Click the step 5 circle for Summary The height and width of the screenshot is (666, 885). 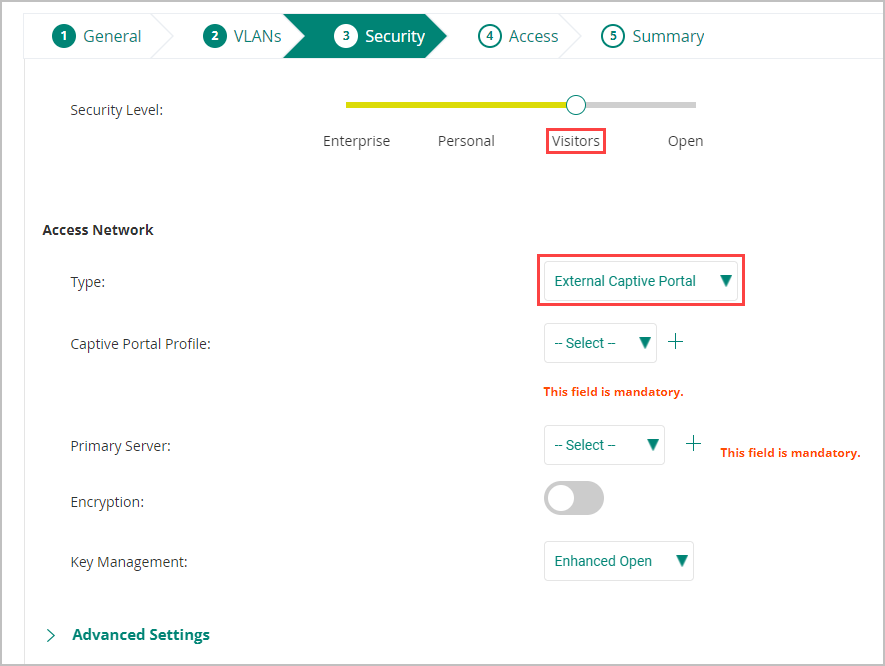(x=612, y=36)
